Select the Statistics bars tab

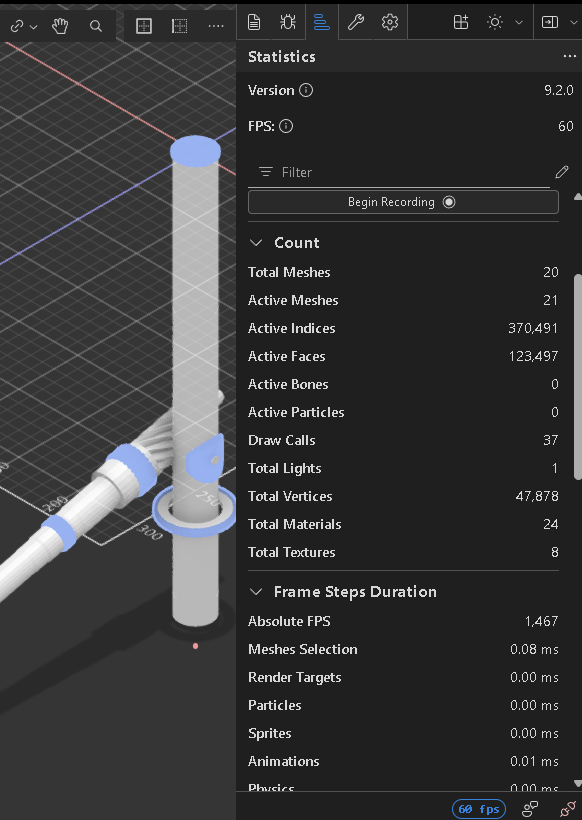(x=322, y=22)
